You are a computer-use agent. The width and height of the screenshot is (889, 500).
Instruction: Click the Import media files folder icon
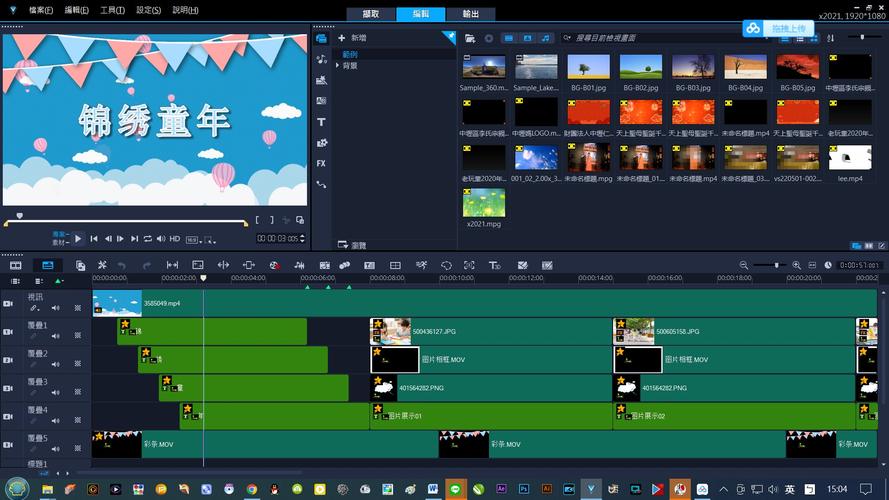[470, 38]
